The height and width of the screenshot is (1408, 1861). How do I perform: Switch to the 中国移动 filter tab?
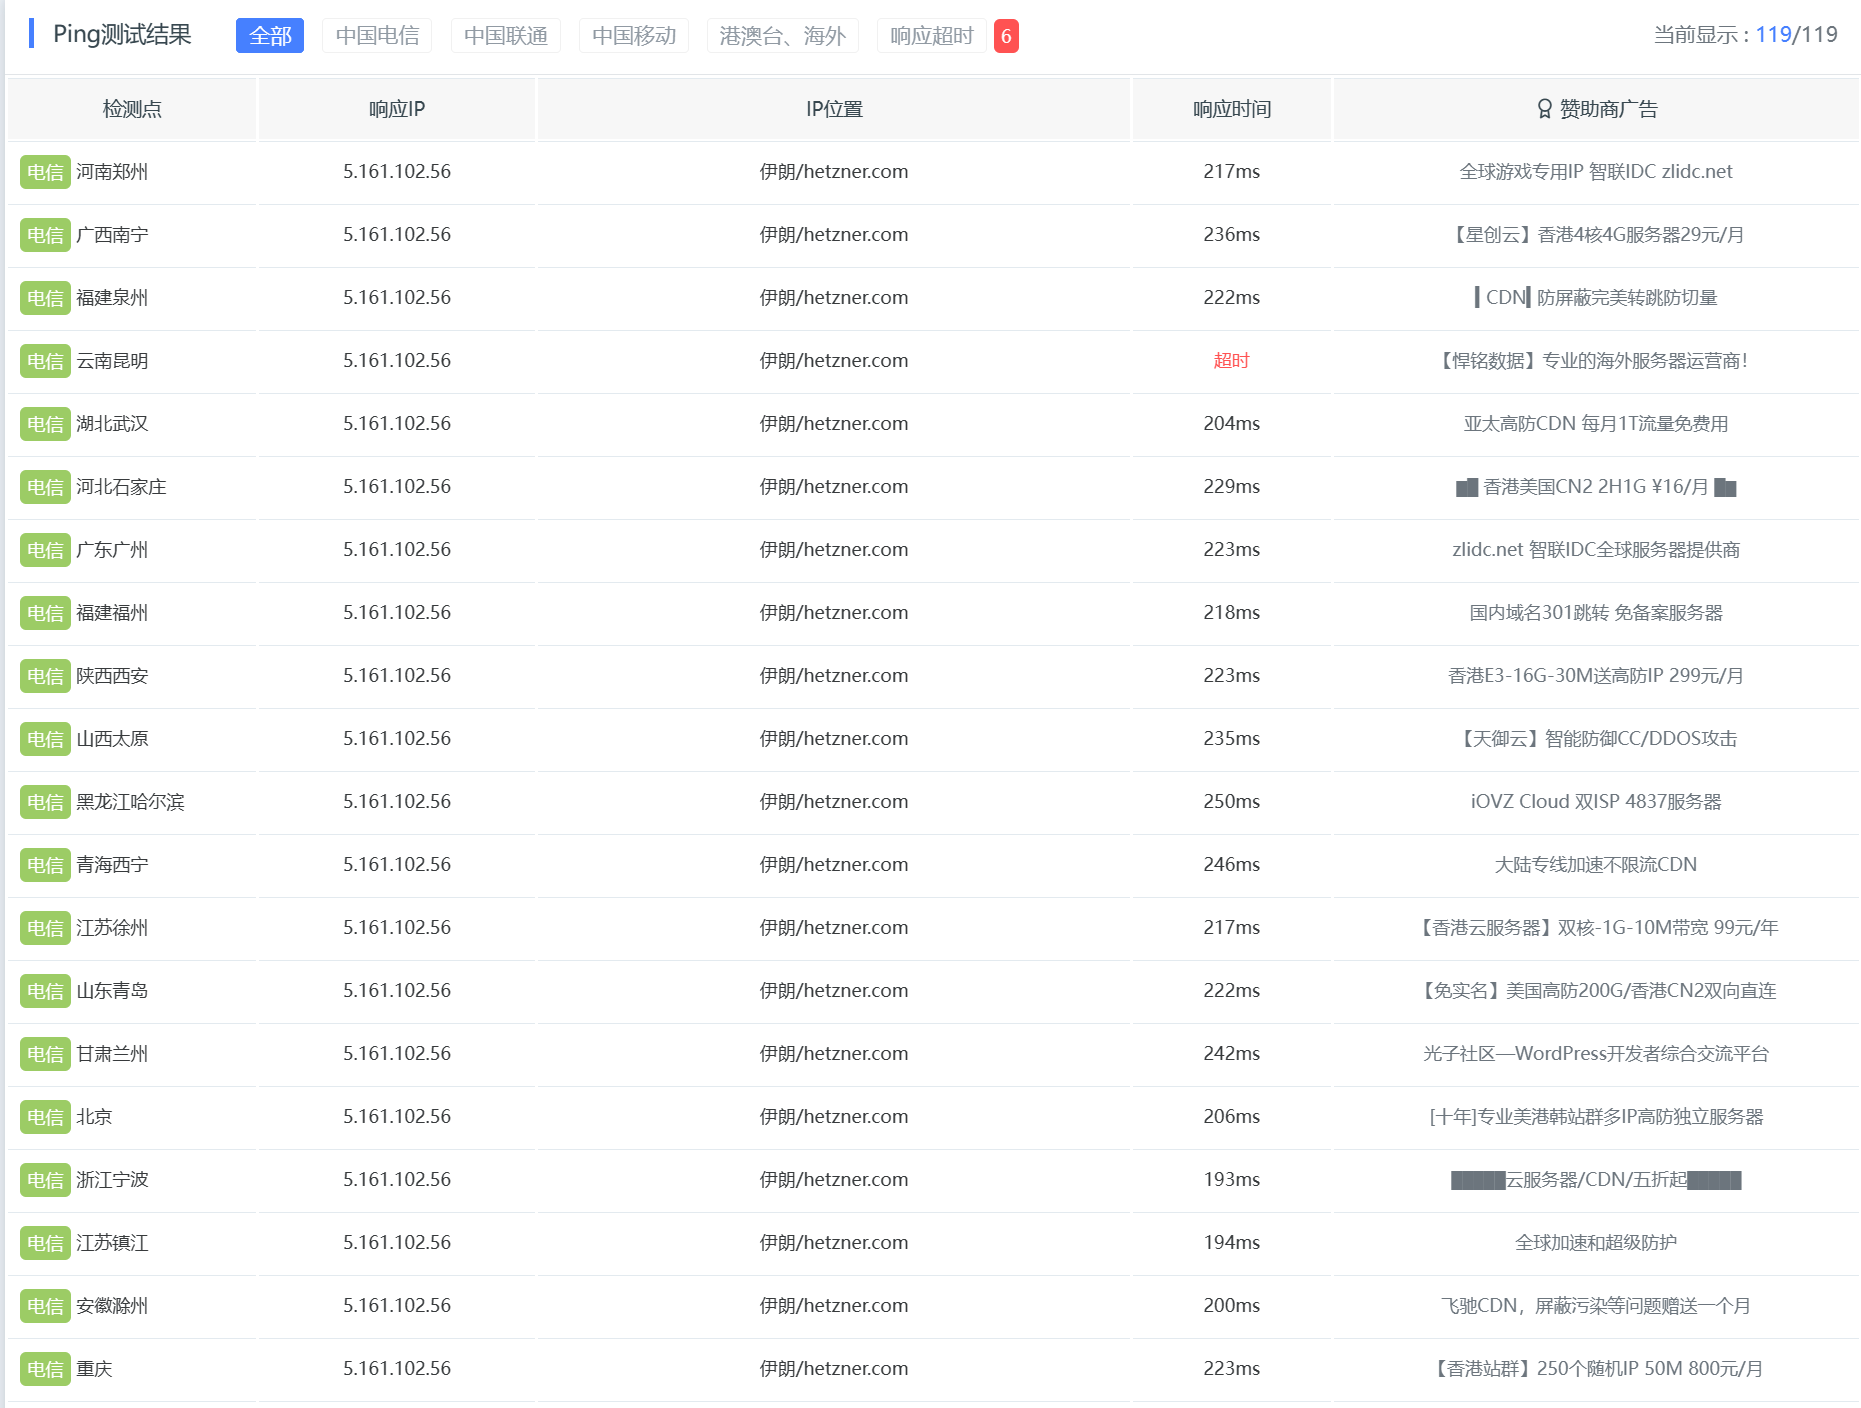(634, 36)
